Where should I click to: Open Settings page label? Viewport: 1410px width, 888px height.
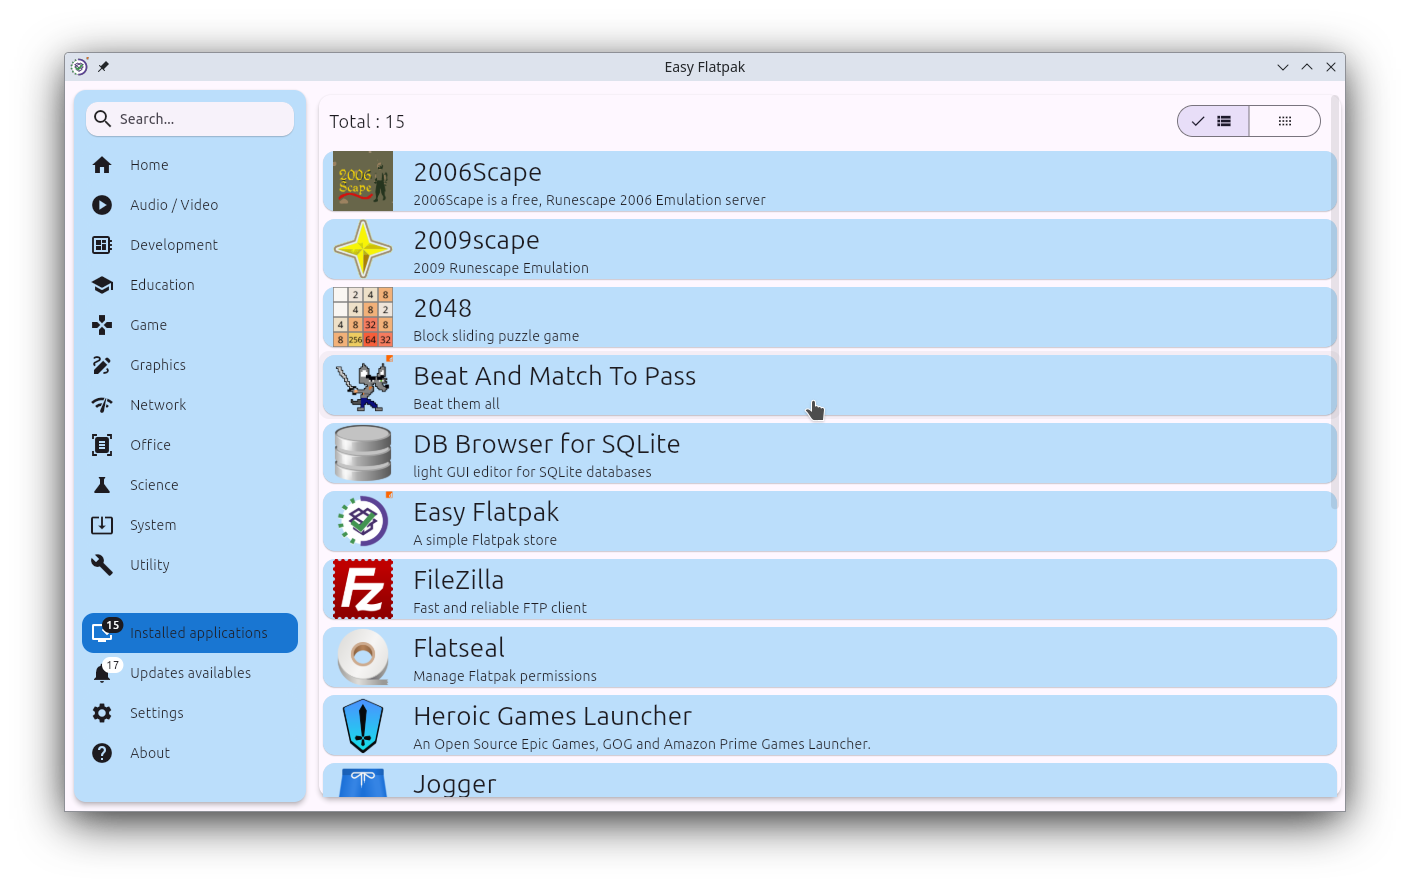(x=157, y=713)
